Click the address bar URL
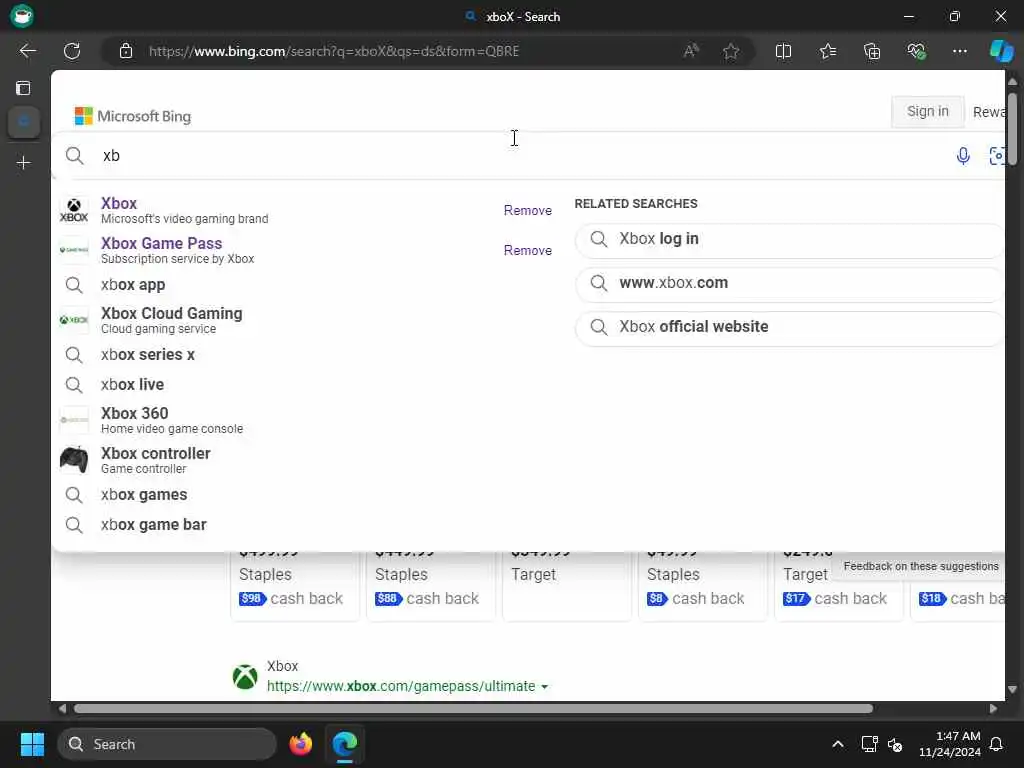 [x=334, y=51]
